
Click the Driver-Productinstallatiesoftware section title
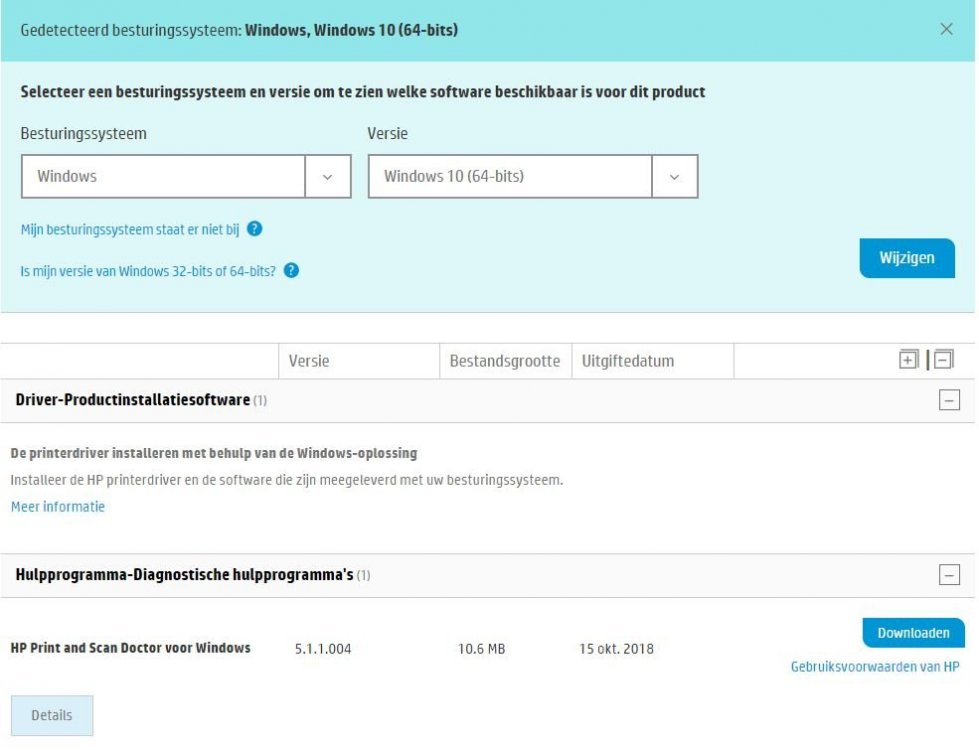click(133, 400)
